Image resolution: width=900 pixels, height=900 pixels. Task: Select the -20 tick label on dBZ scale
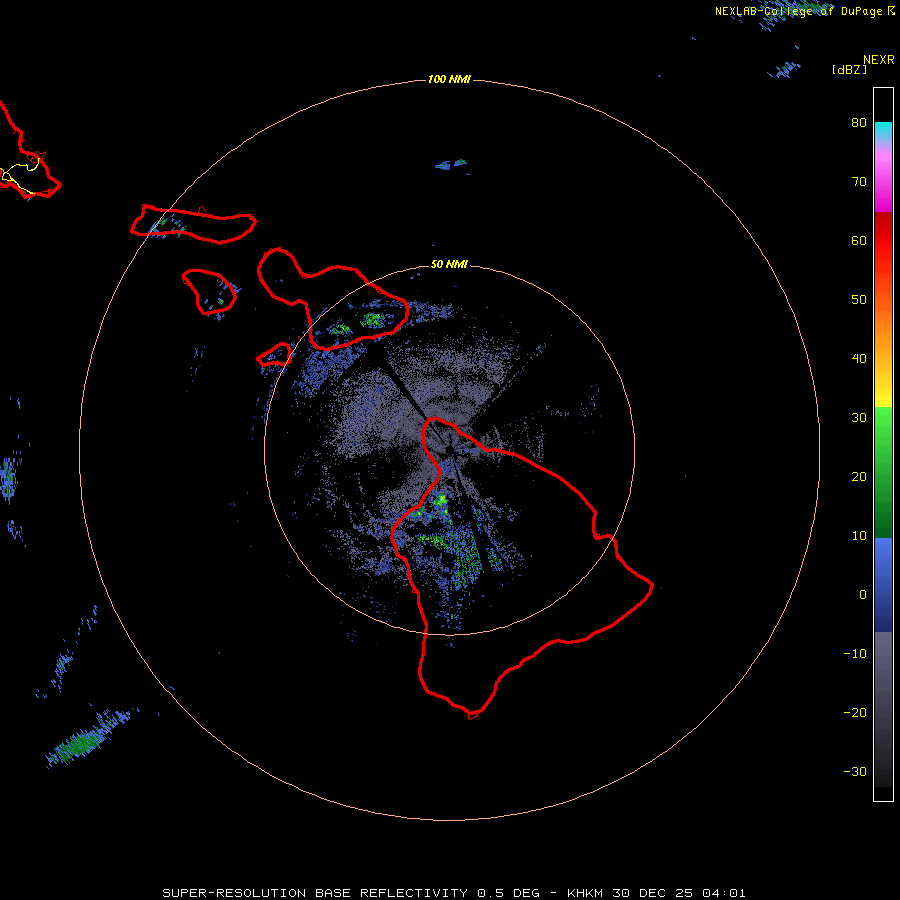click(855, 713)
